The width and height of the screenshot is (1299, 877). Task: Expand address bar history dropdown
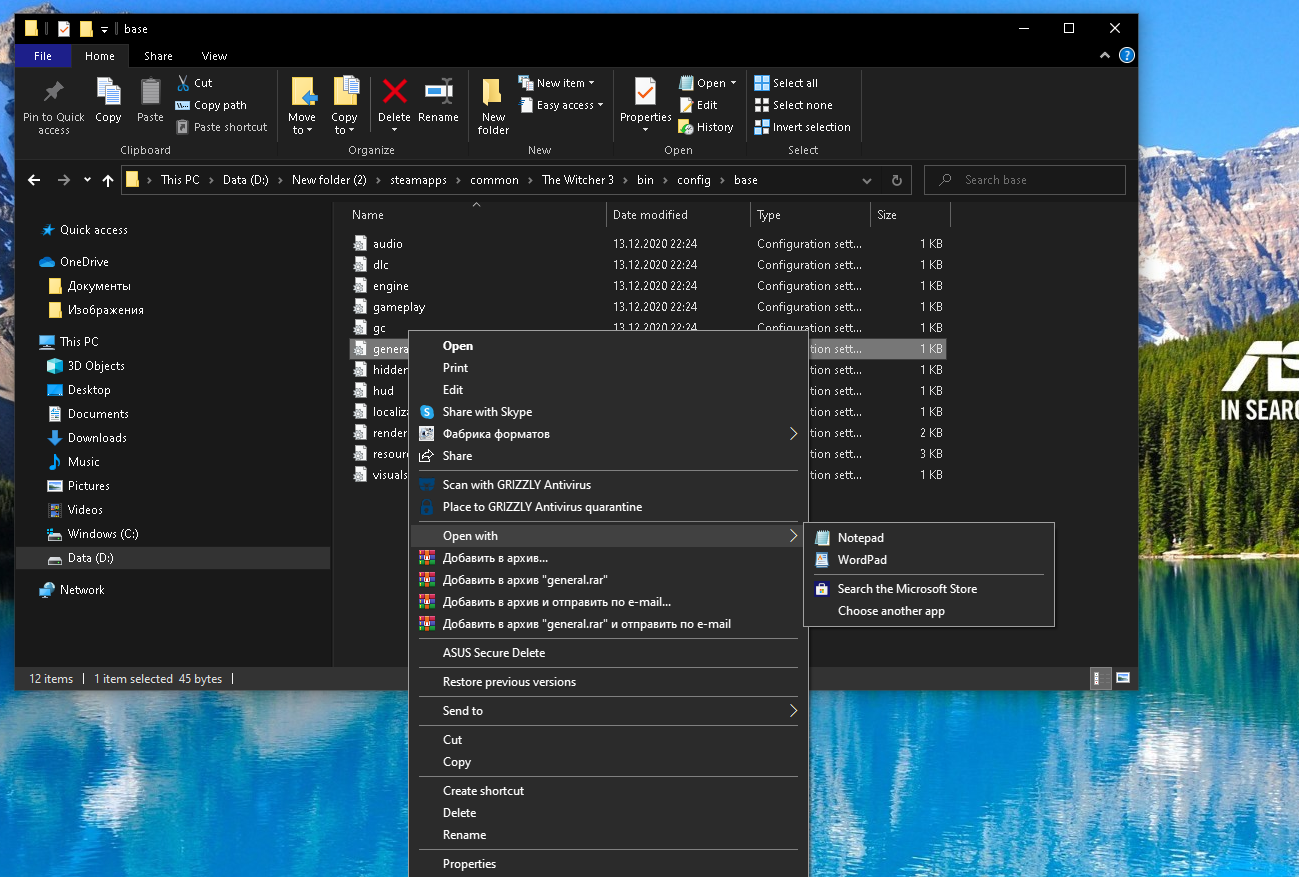867,180
